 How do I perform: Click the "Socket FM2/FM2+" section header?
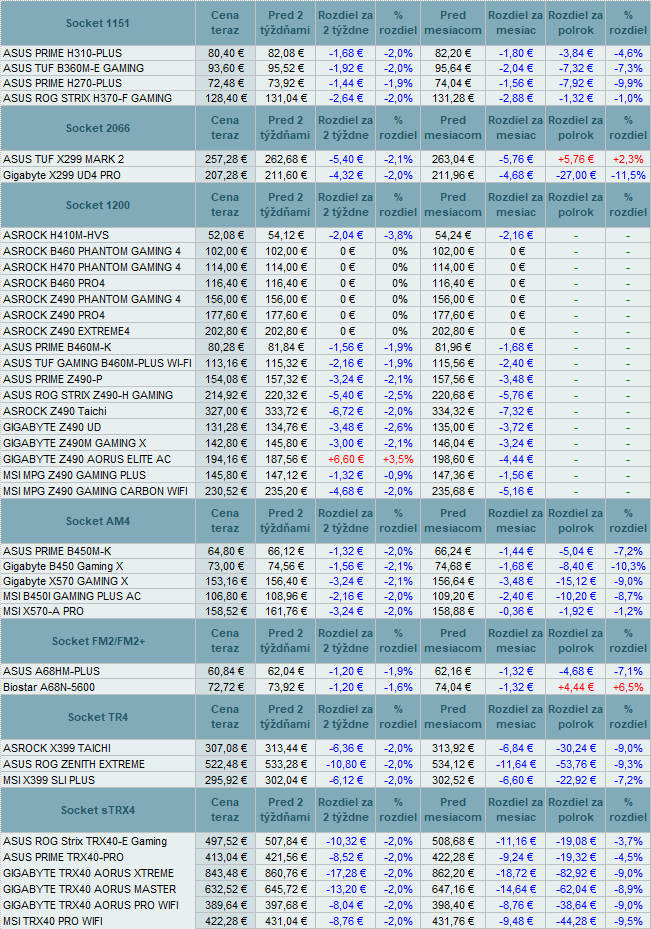click(98, 641)
